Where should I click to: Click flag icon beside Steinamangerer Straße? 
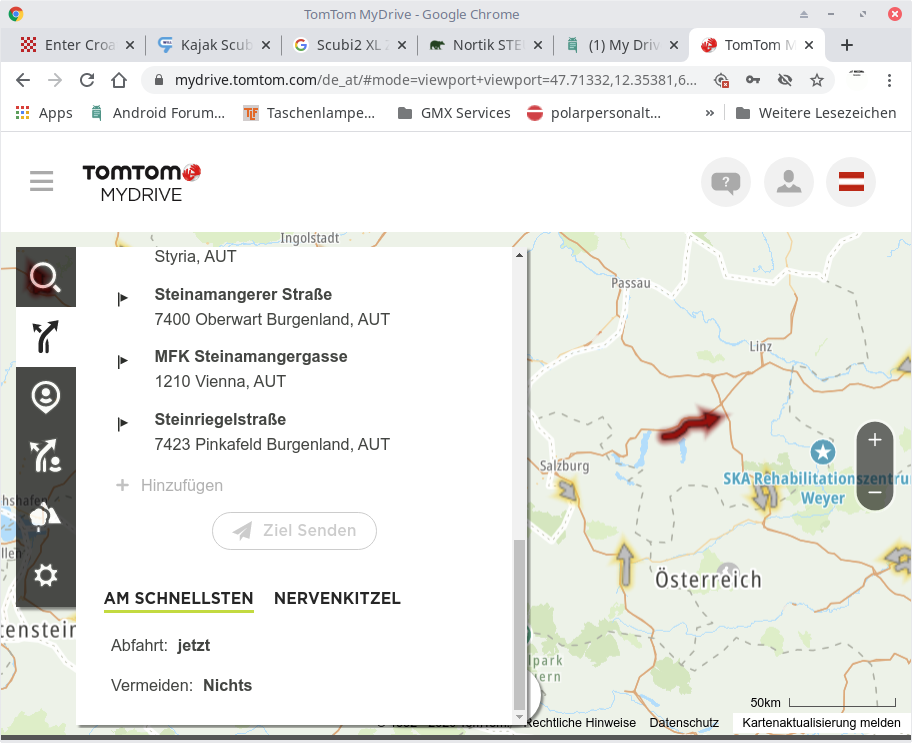122,299
